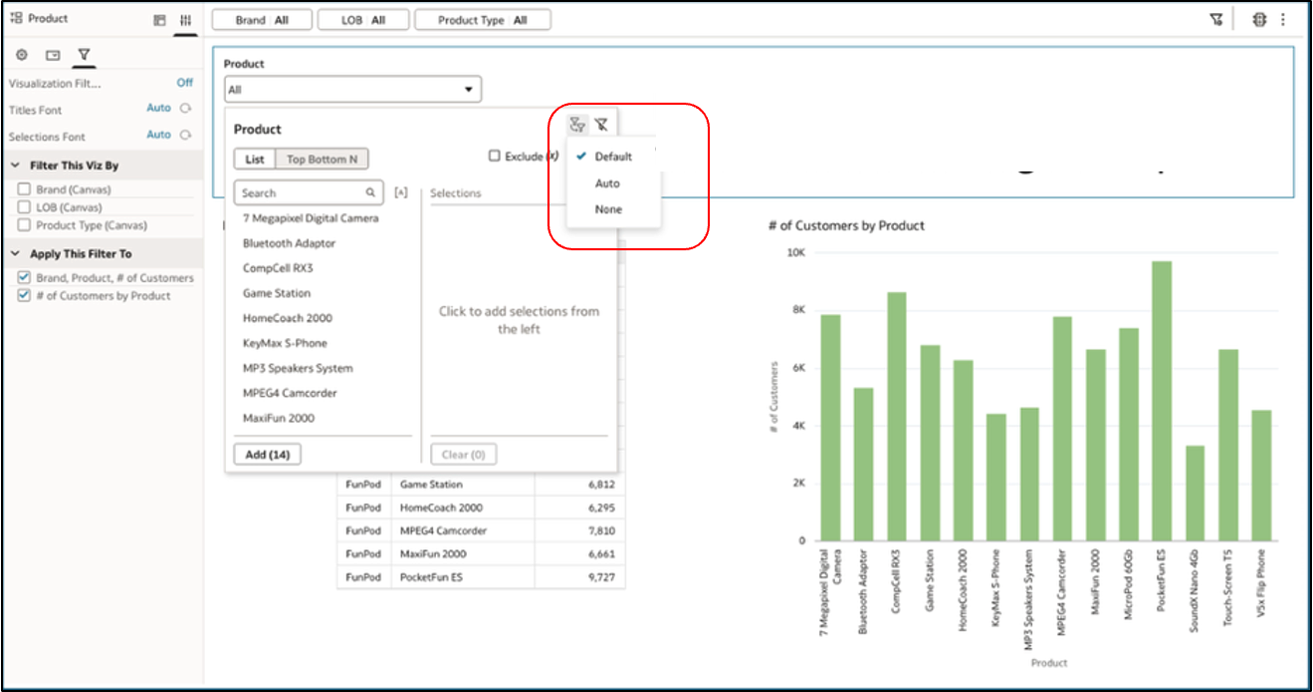Click the clear filter selections funnel icon

(601, 125)
